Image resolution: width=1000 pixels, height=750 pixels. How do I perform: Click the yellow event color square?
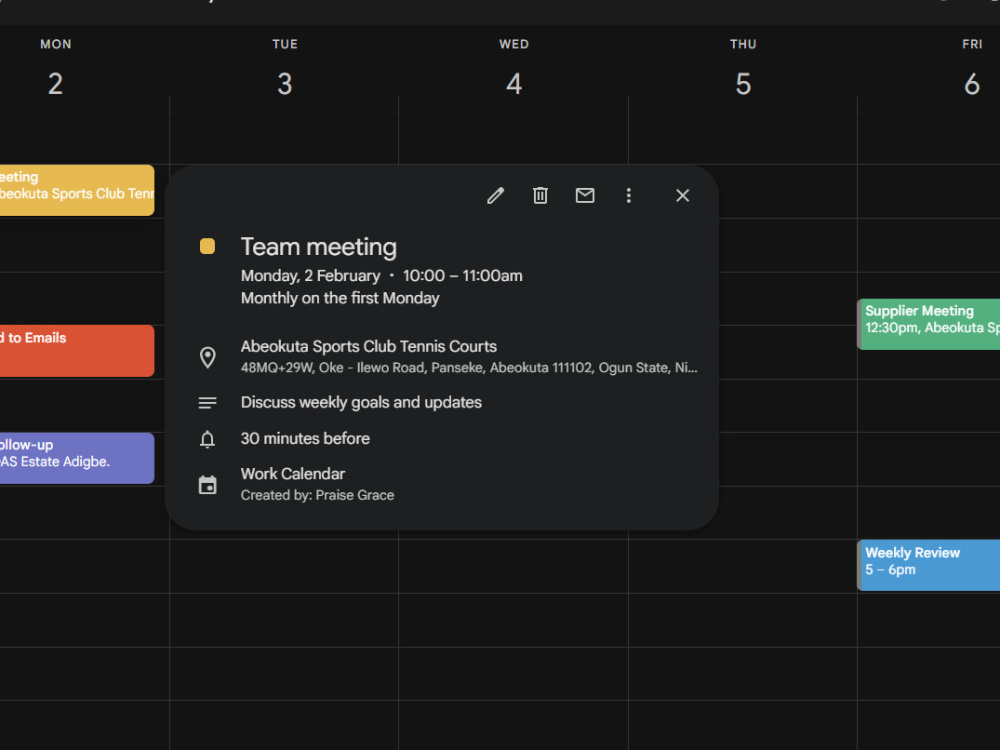tap(207, 246)
